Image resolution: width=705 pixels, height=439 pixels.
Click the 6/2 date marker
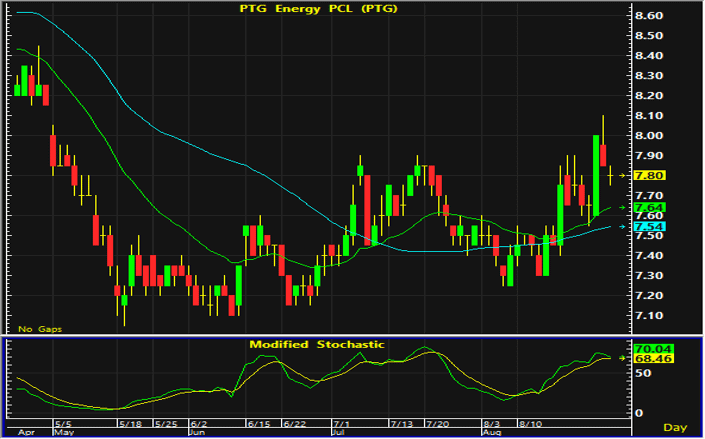click(x=199, y=424)
